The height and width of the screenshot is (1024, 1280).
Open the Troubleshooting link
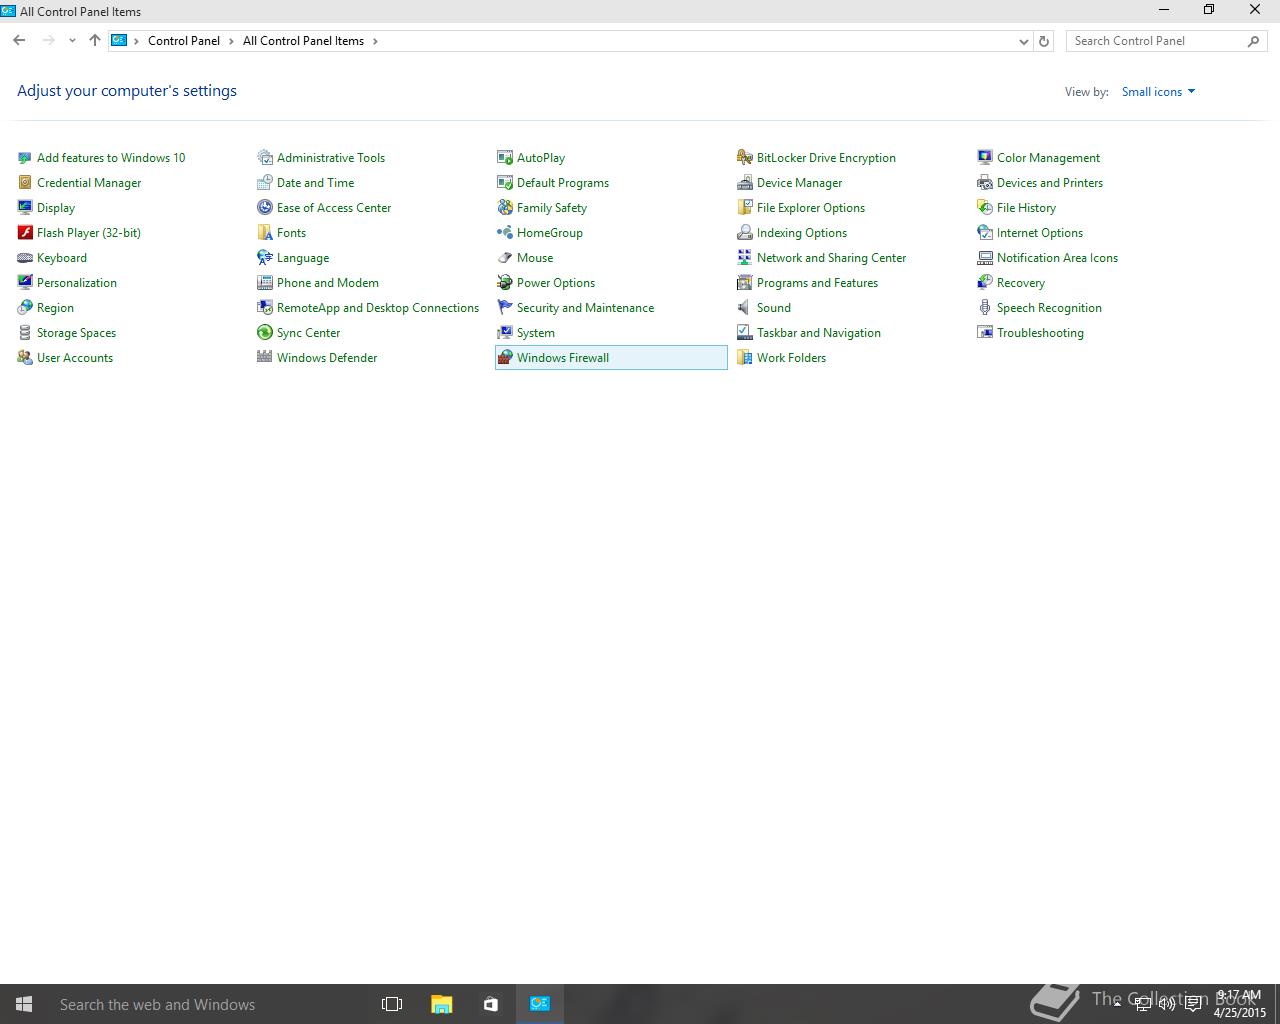(1040, 333)
